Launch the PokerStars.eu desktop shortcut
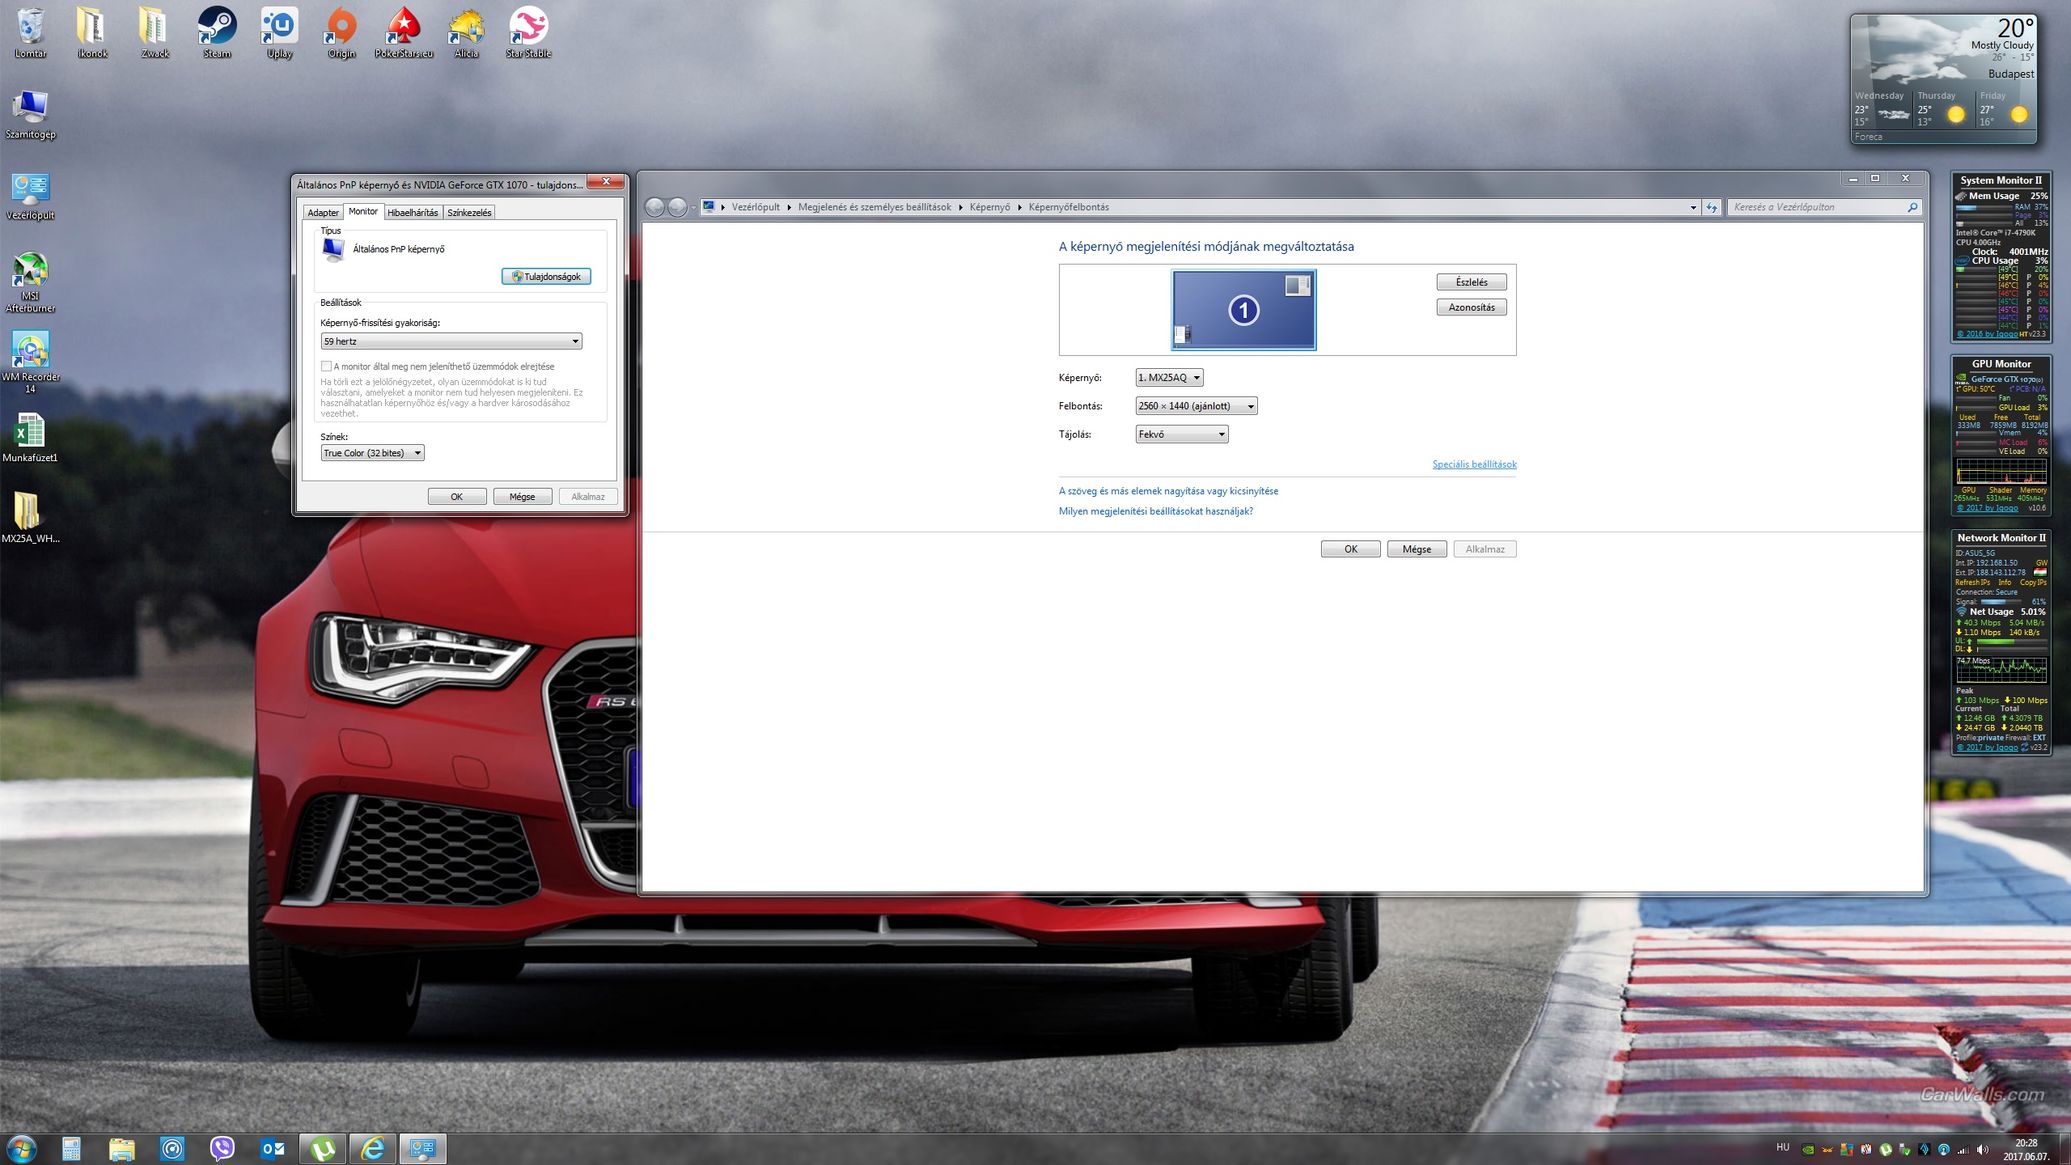 coord(403,32)
